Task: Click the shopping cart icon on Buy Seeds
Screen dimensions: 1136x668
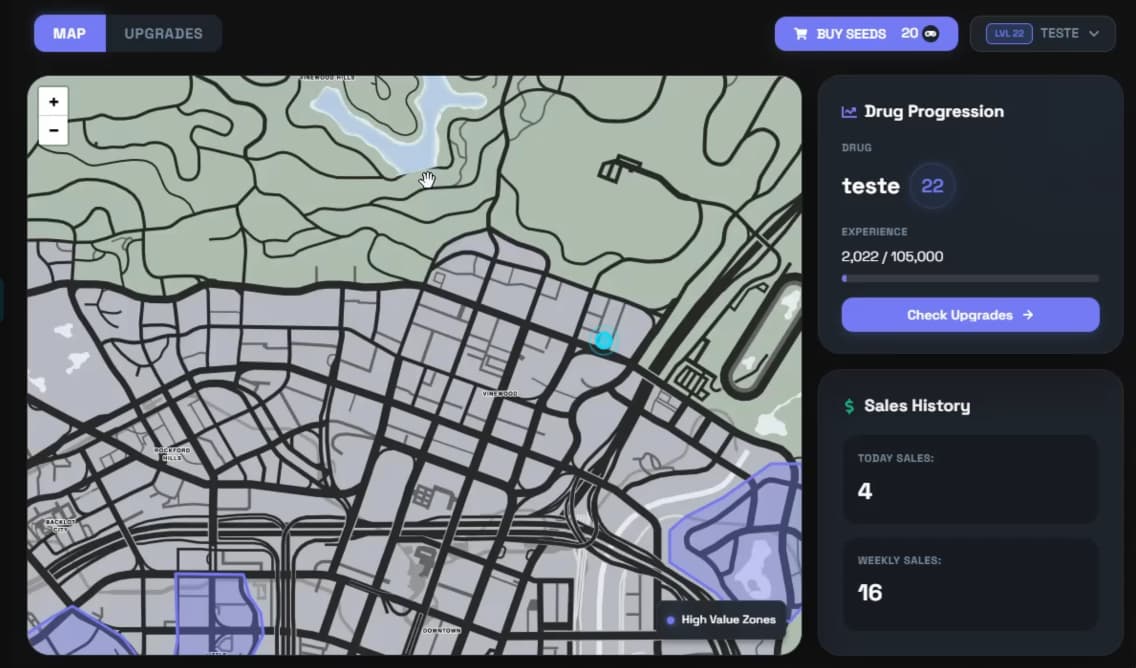Action: [x=800, y=33]
